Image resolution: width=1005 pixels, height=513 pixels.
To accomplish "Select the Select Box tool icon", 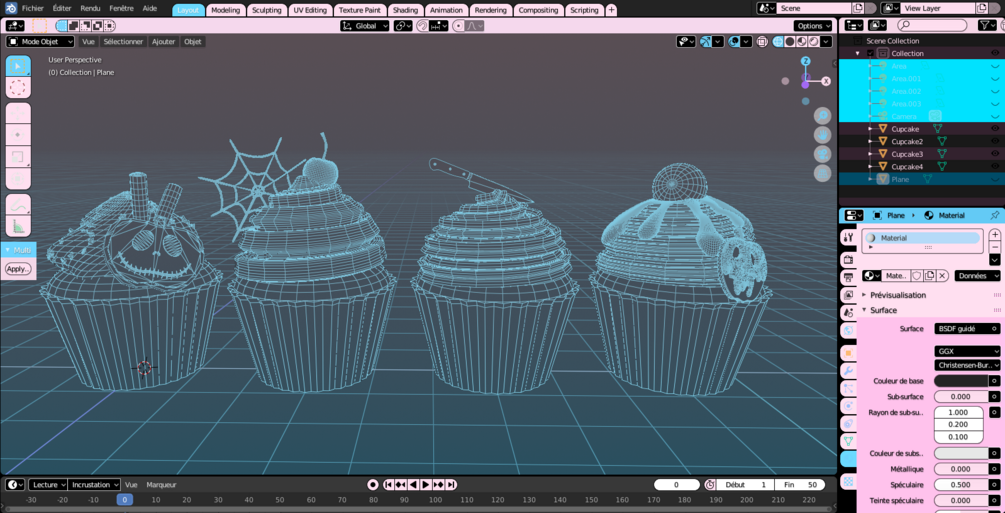I will [18, 66].
